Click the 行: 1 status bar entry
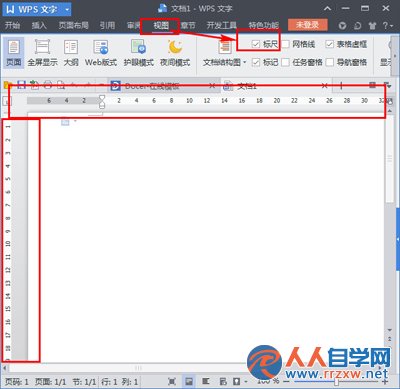Image resolution: width=400 pixels, height=389 pixels. click(x=109, y=382)
